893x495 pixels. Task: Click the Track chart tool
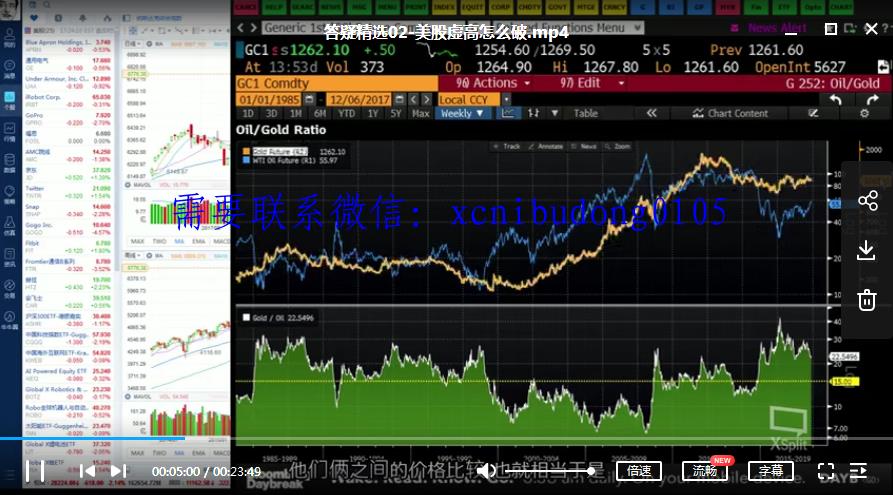coord(507,146)
